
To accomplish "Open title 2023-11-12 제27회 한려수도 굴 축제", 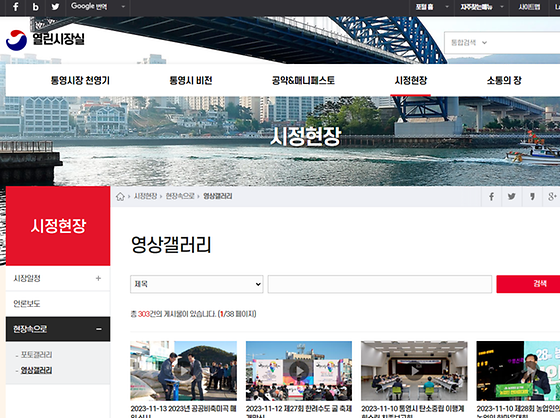I will tap(299, 412).
